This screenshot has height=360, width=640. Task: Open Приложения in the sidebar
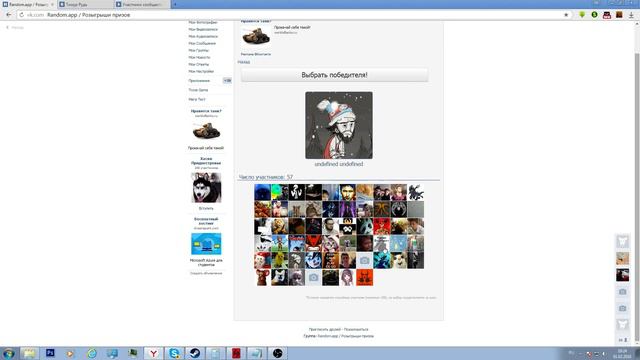point(199,81)
